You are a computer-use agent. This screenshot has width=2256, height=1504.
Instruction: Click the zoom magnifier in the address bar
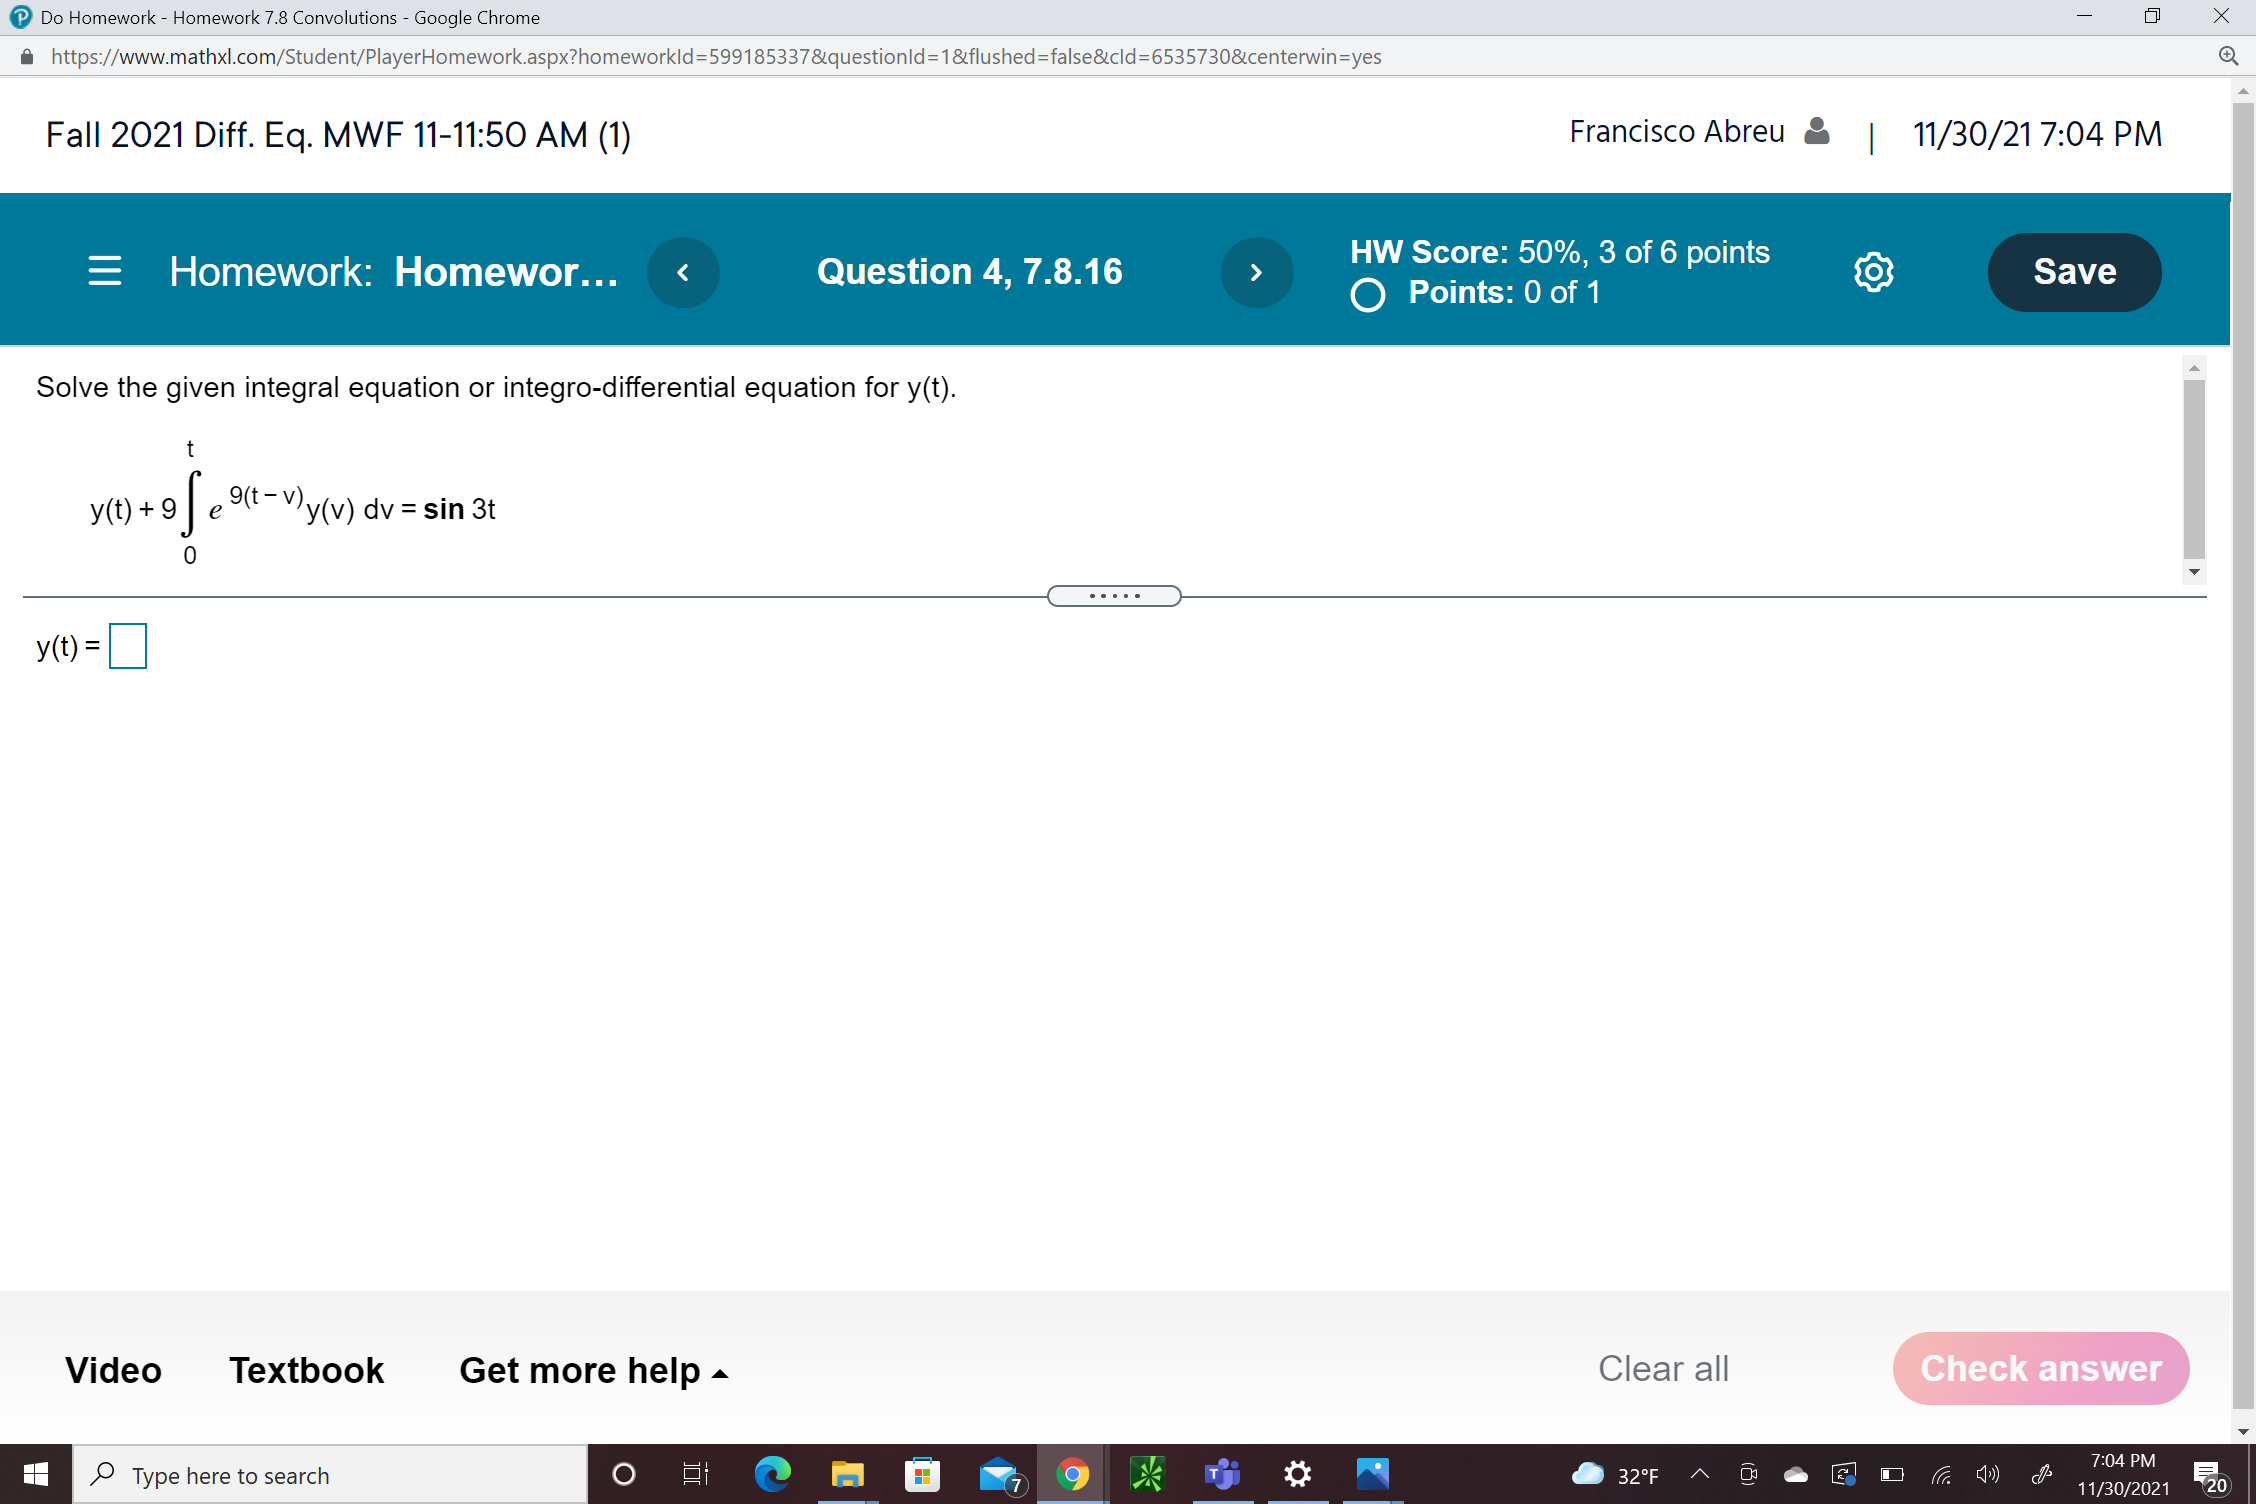tap(2229, 56)
